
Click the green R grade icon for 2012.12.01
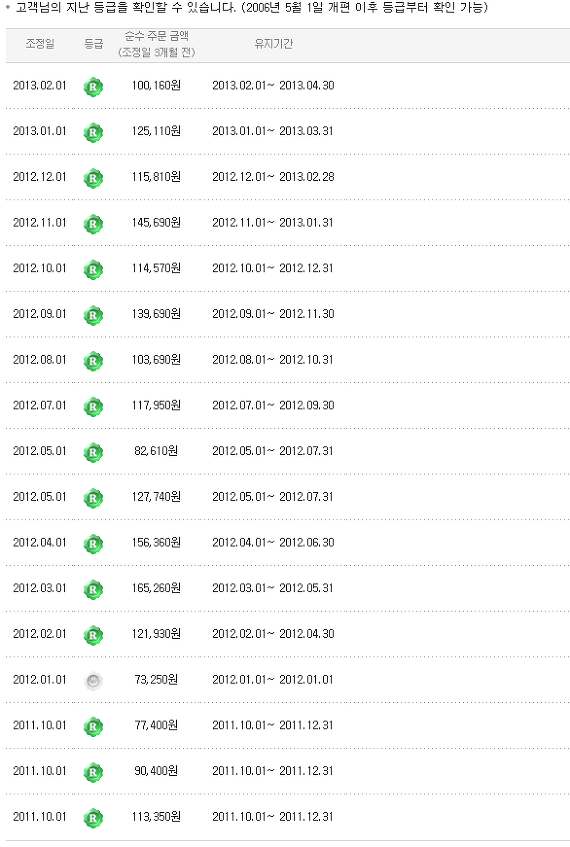[x=93, y=178]
